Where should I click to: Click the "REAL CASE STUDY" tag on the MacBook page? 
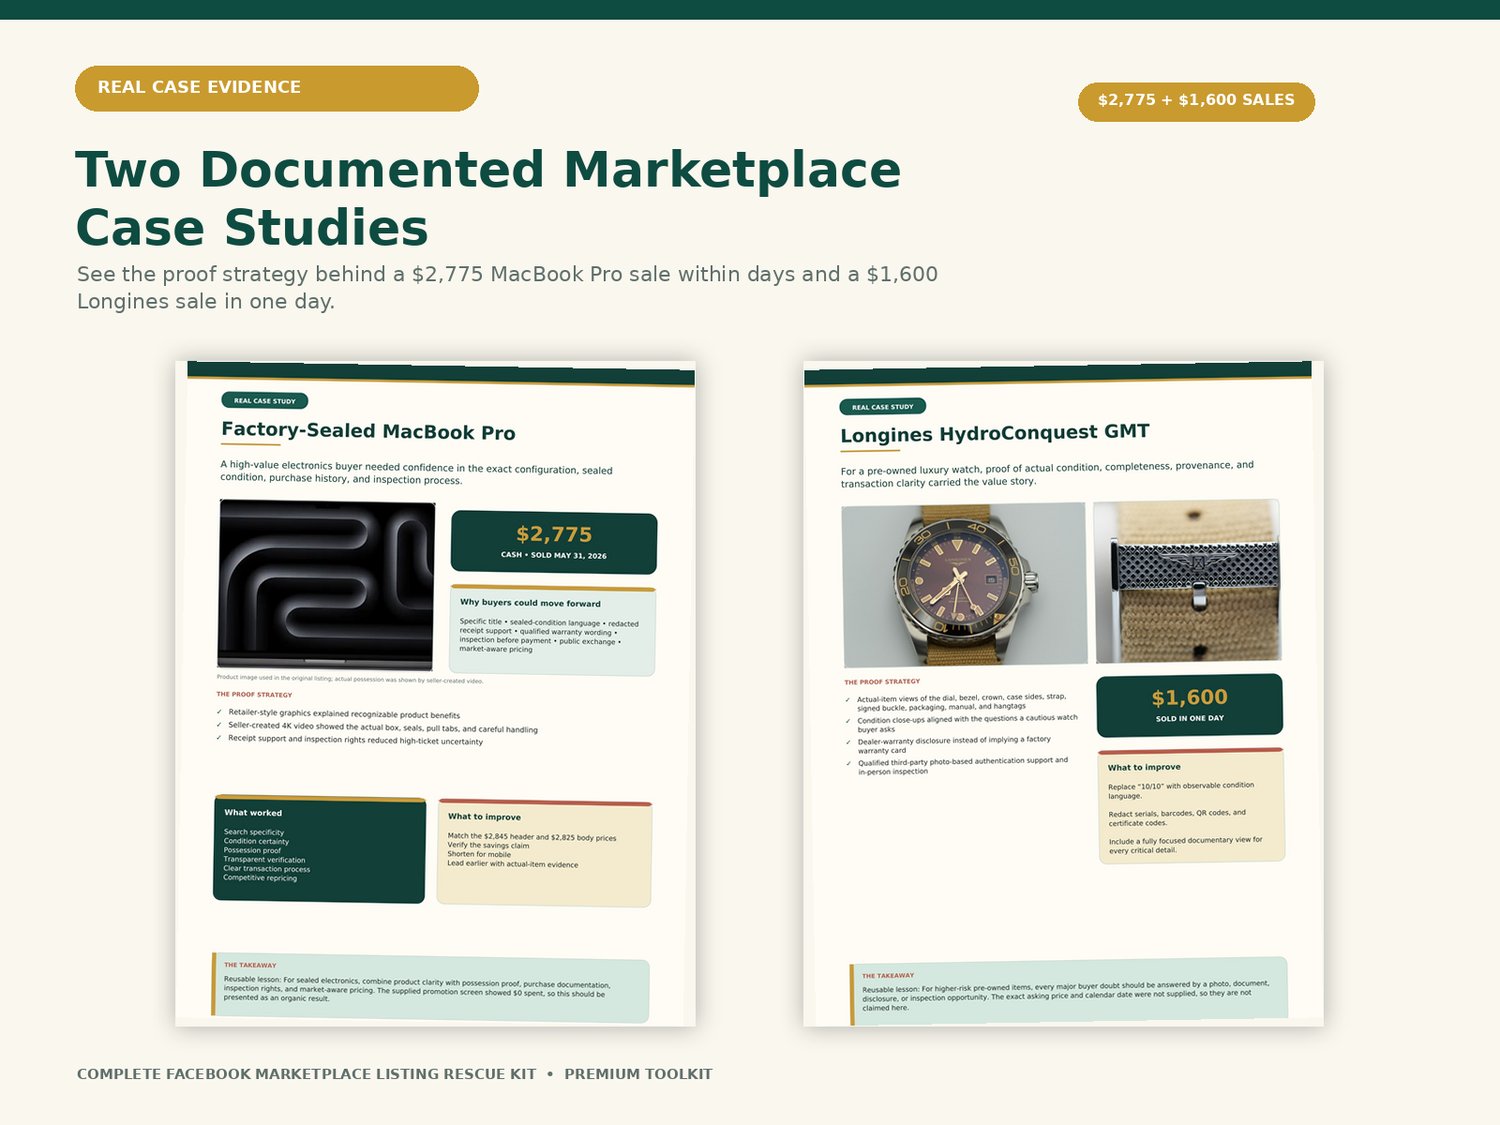[x=265, y=401]
